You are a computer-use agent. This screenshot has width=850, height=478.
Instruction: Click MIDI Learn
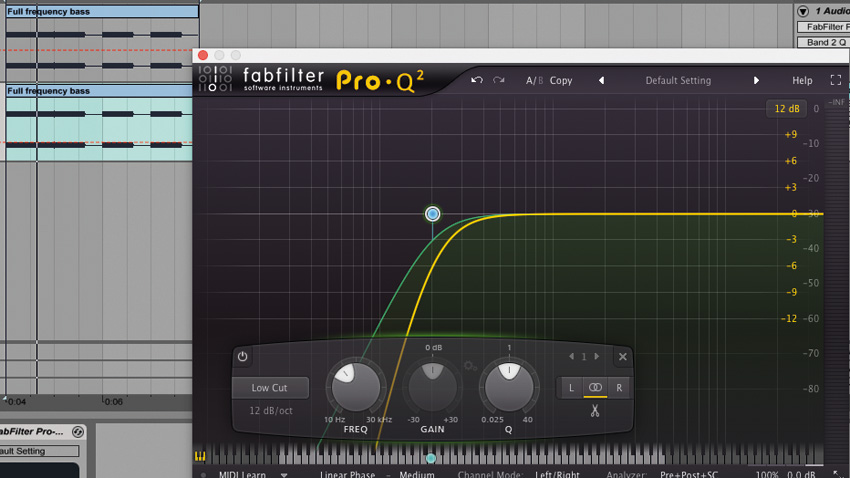pos(242,474)
